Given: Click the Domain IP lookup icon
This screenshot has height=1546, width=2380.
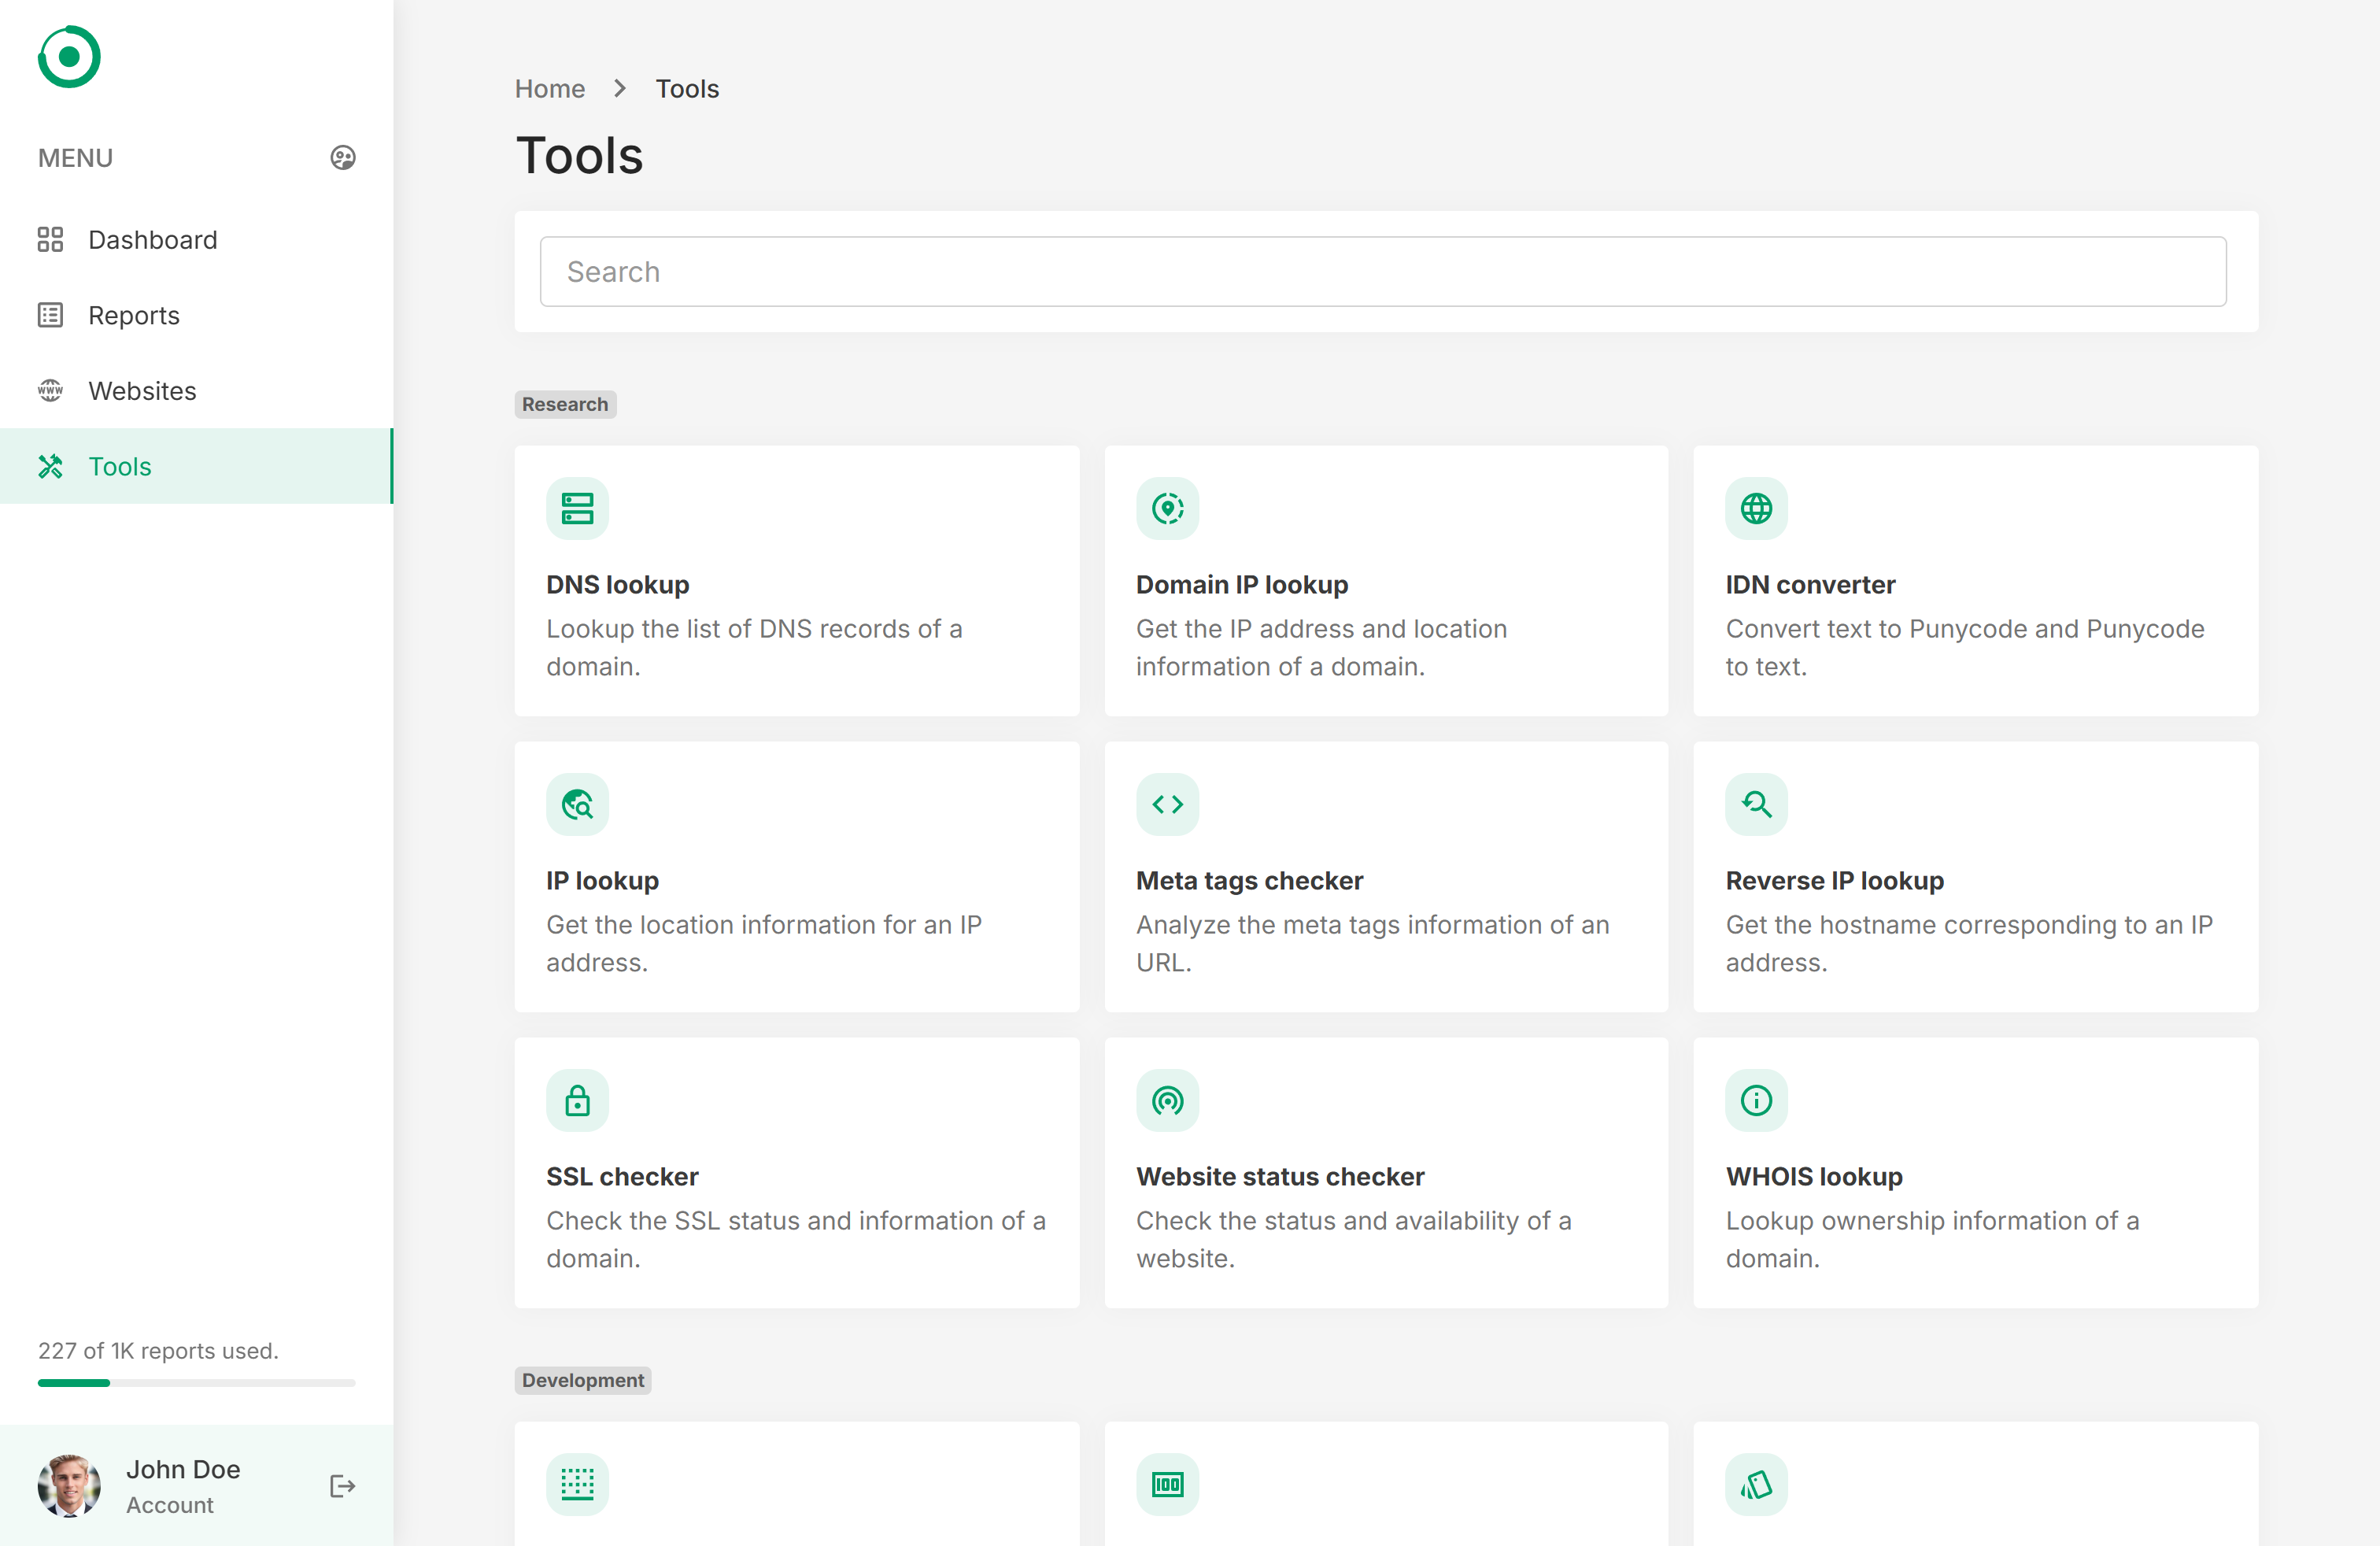Looking at the screenshot, I should (1167, 508).
